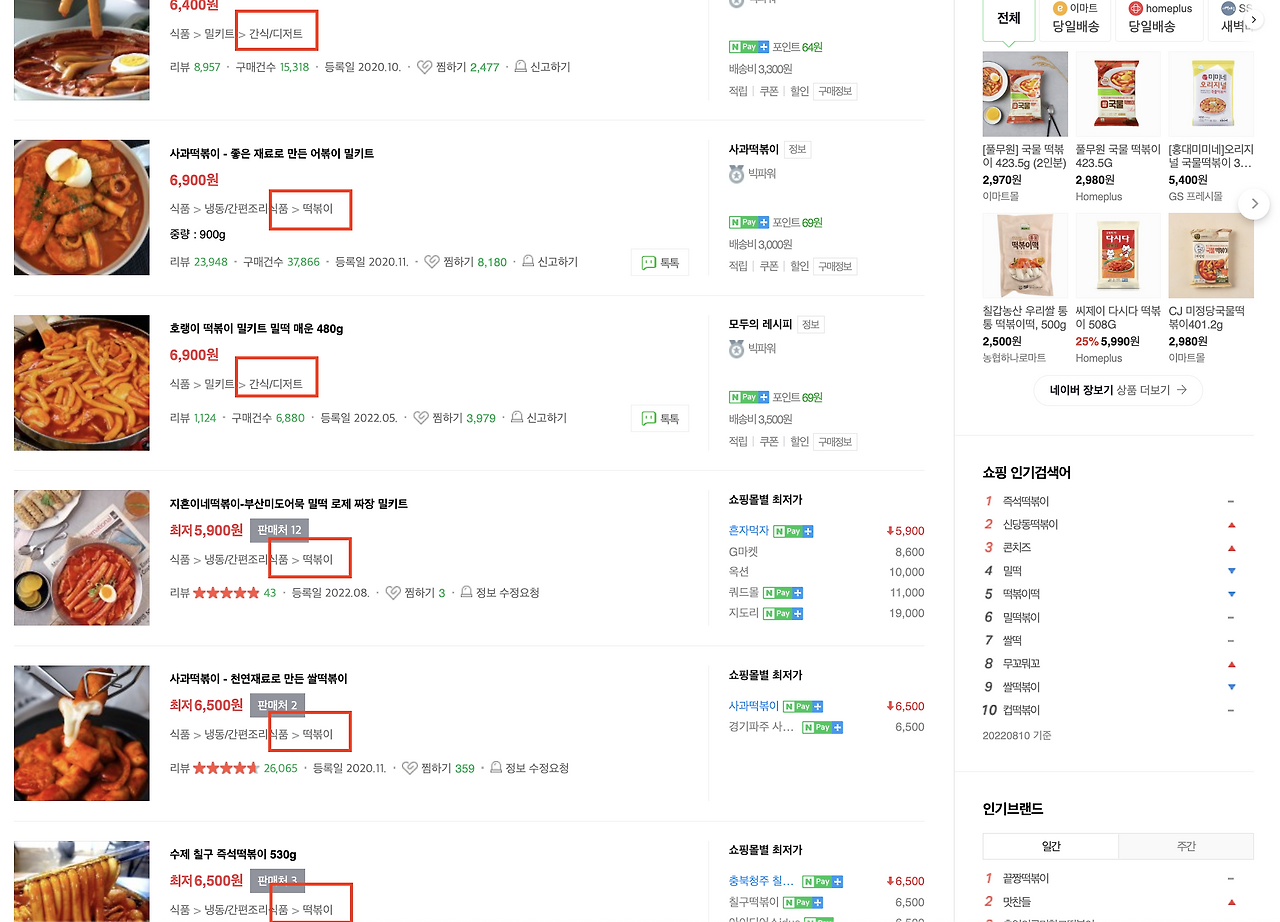Click 네이버 장보기 상품 더보기 button

coord(1117,392)
